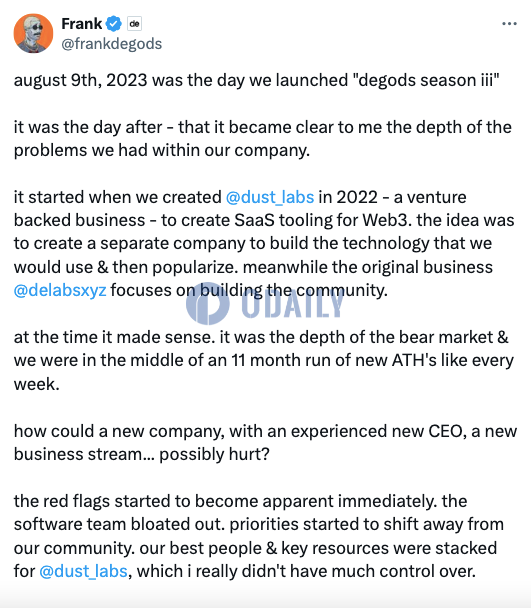The height and width of the screenshot is (608, 531).
Task: Click the paragraph starting "how could a new company"
Action: click(x=265, y=443)
